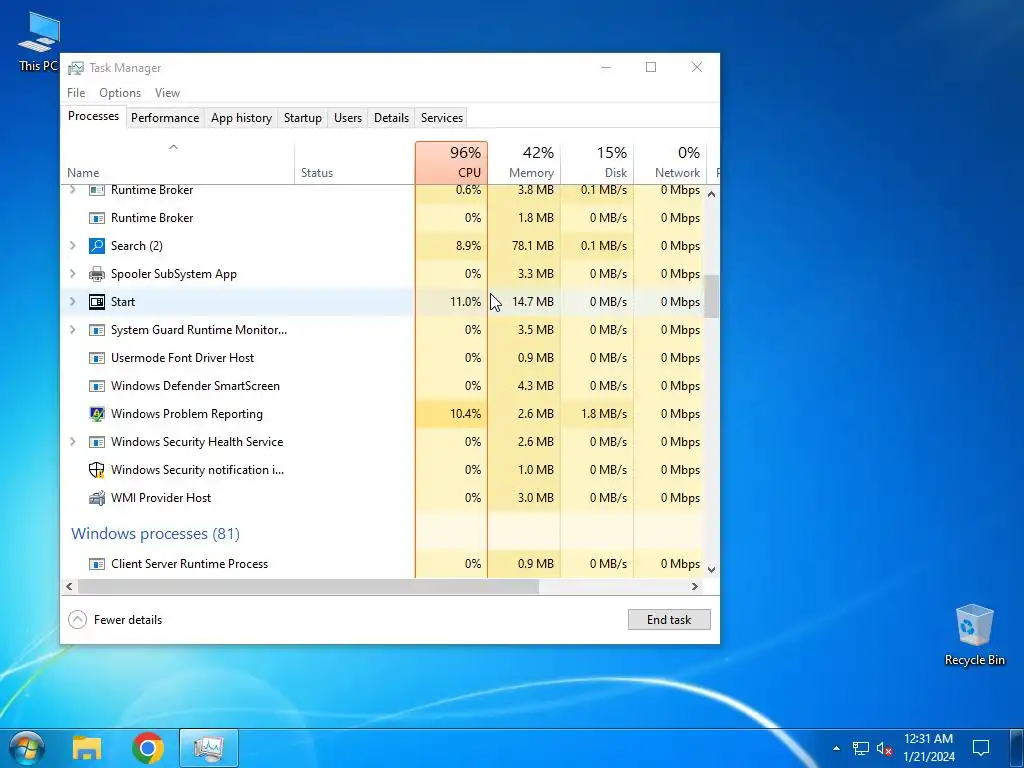Expand System Guard Runtime Monitor row
The width and height of the screenshot is (1024, 768).
[x=72, y=330]
